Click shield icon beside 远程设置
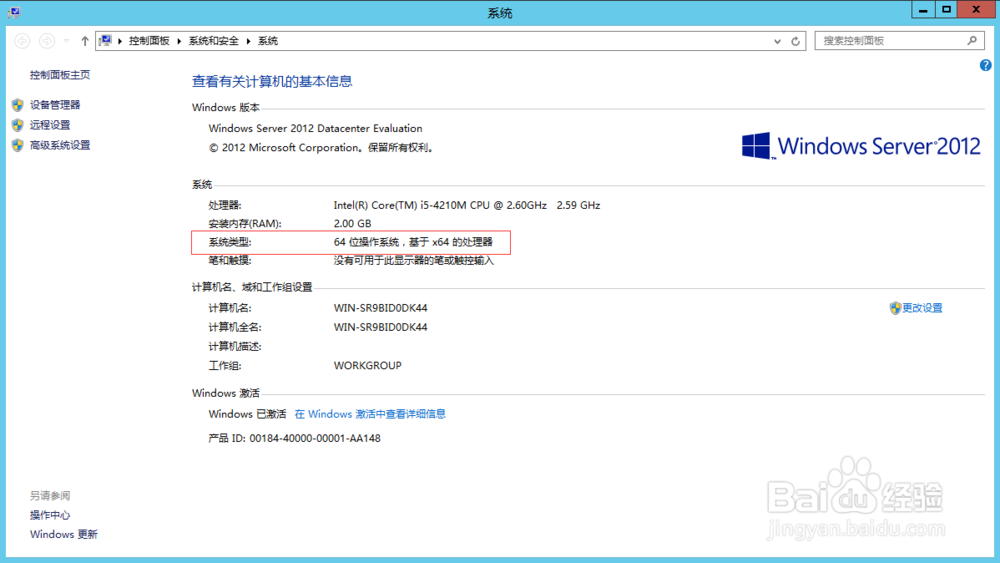This screenshot has height=563, width=1000. [18, 125]
